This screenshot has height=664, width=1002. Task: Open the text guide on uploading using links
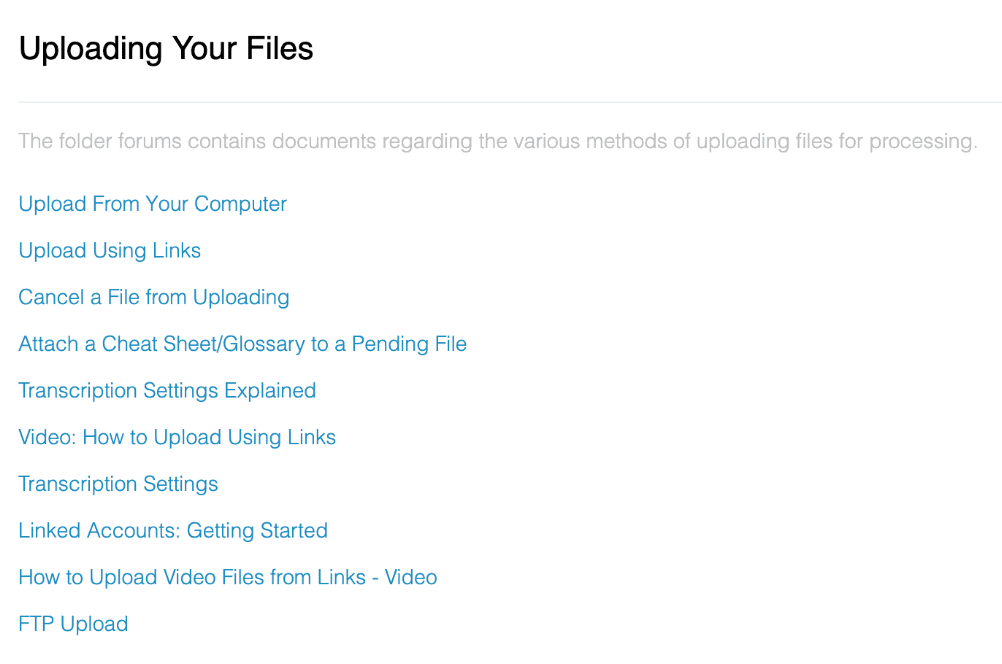(x=109, y=251)
